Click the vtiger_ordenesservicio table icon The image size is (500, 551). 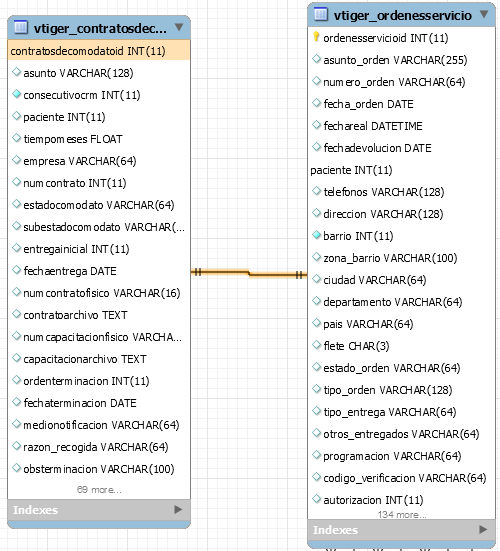click(321, 14)
